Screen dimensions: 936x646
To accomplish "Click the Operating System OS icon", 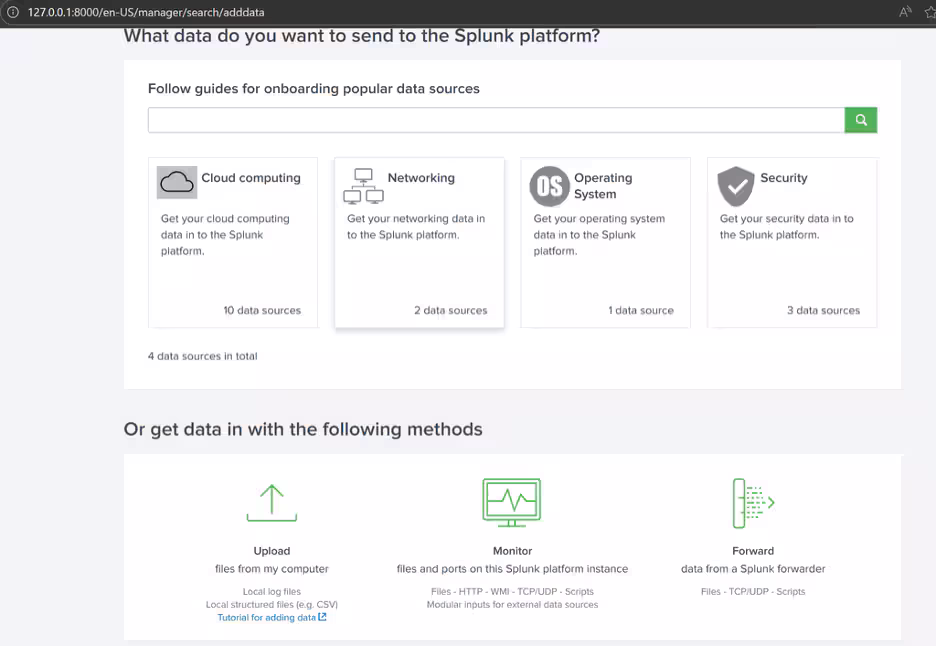I will tap(549, 186).
